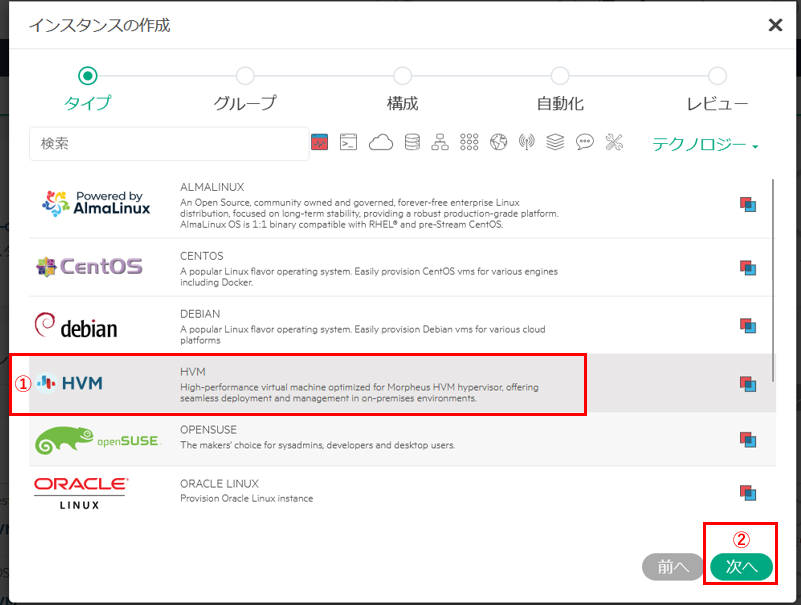This screenshot has height=605, width=801.
Task: Open the テクノロジー dropdown filter
Action: 705,145
